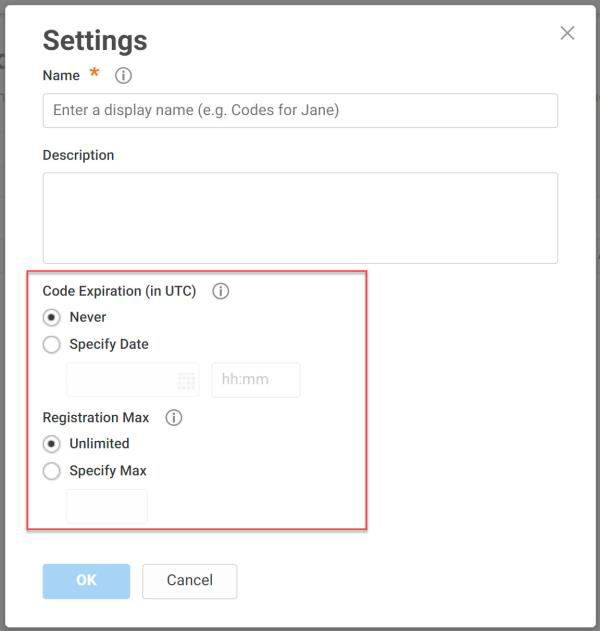The image size is (600, 631).
Task: Click the Name field label
Action: tap(61, 75)
